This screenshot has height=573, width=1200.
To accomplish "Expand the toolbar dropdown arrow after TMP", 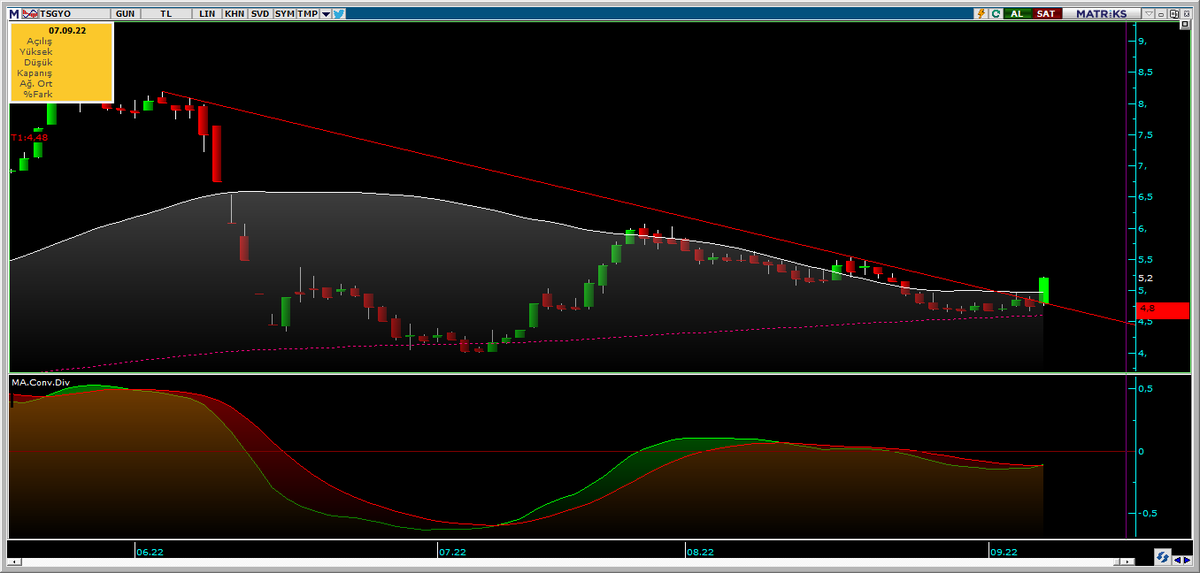I will pyautogui.click(x=326, y=14).
